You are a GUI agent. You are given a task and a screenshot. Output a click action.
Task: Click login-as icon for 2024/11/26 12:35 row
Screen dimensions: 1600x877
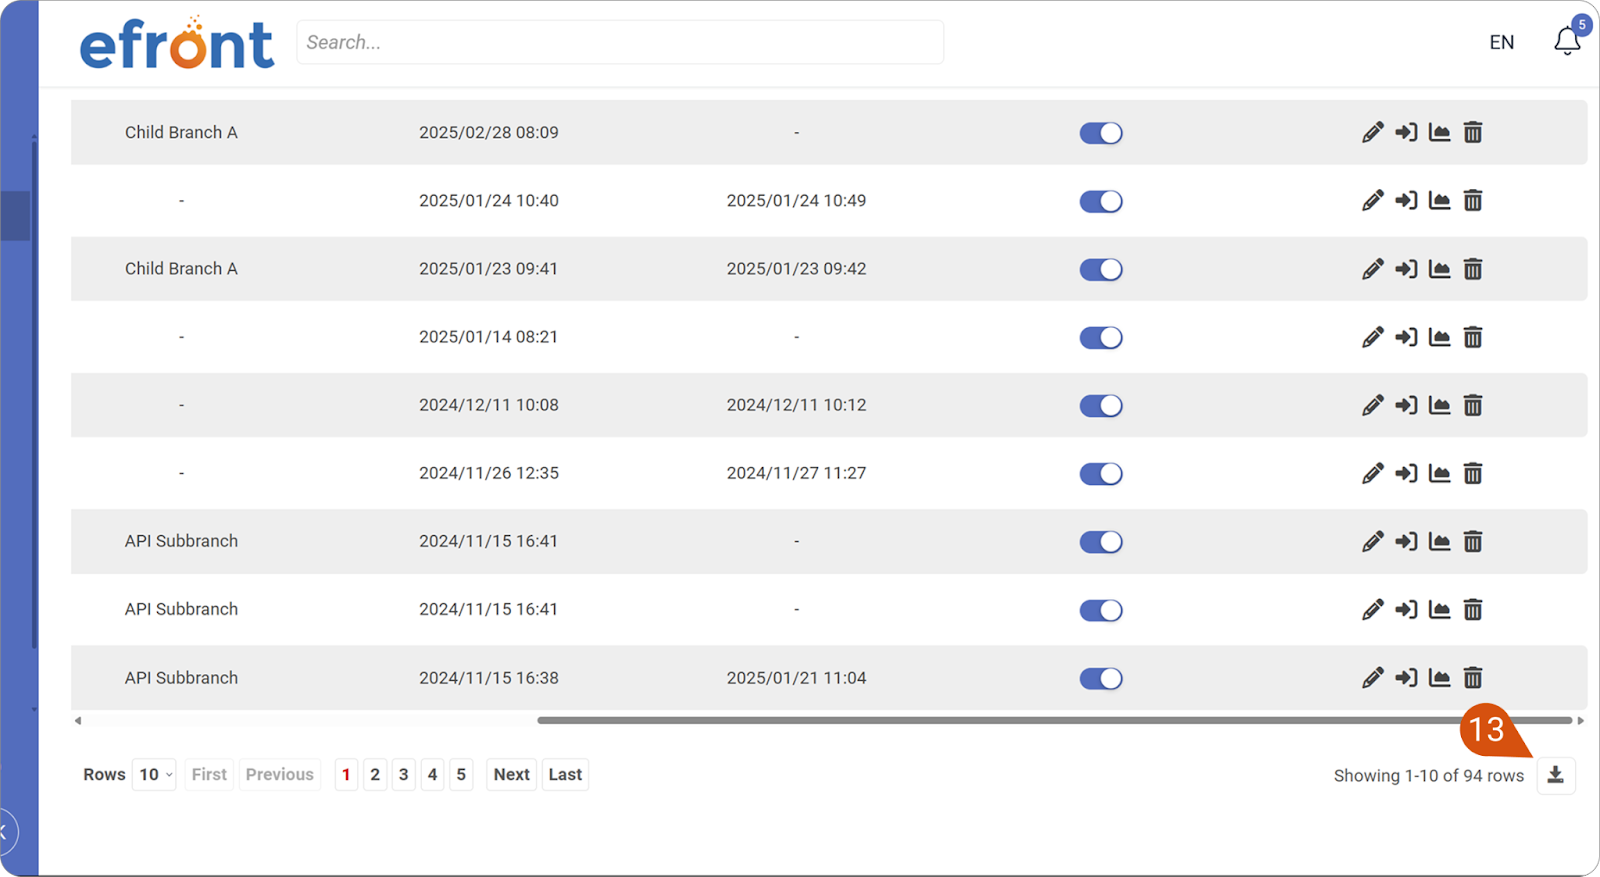(1406, 474)
